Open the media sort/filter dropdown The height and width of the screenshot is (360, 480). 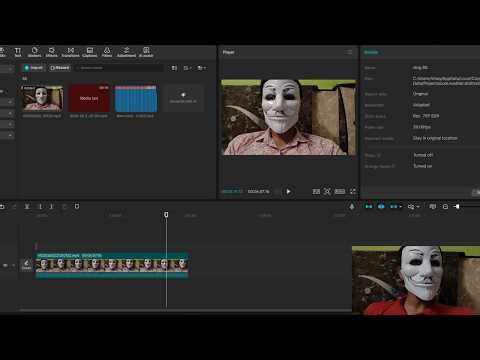click(x=202, y=68)
